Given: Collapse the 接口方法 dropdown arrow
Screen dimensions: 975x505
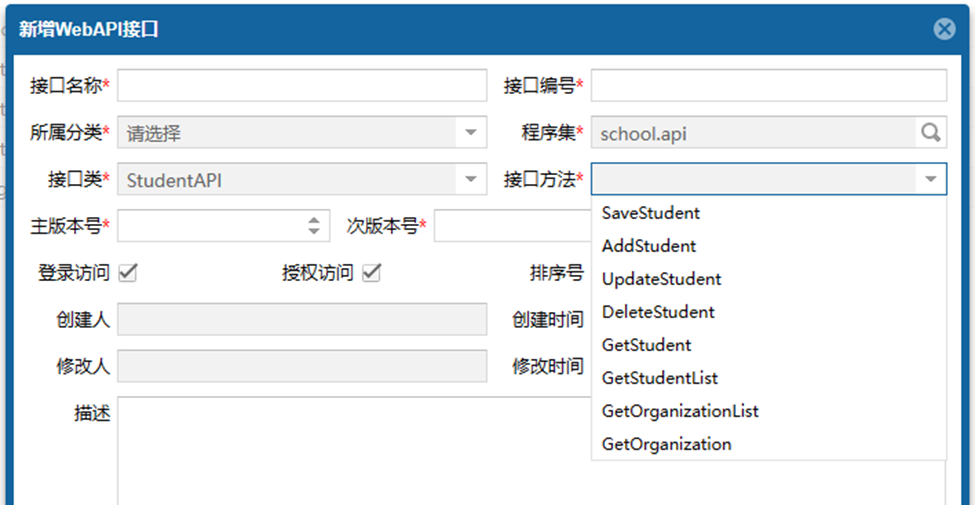Looking at the screenshot, I should (x=931, y=179).
